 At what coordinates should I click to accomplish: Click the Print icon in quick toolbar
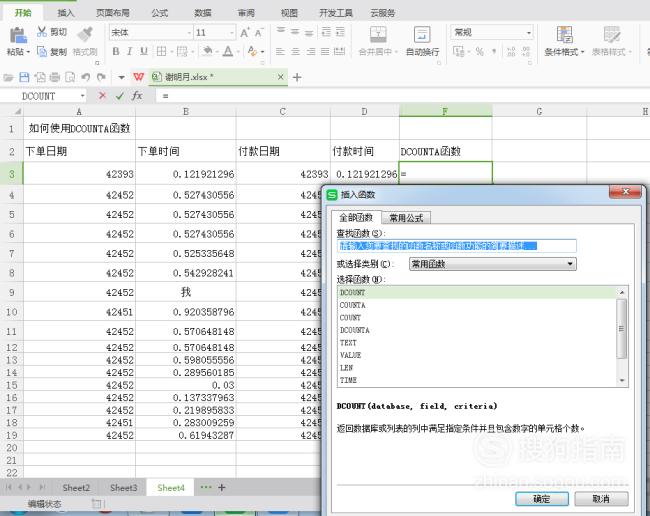[55, 77]
